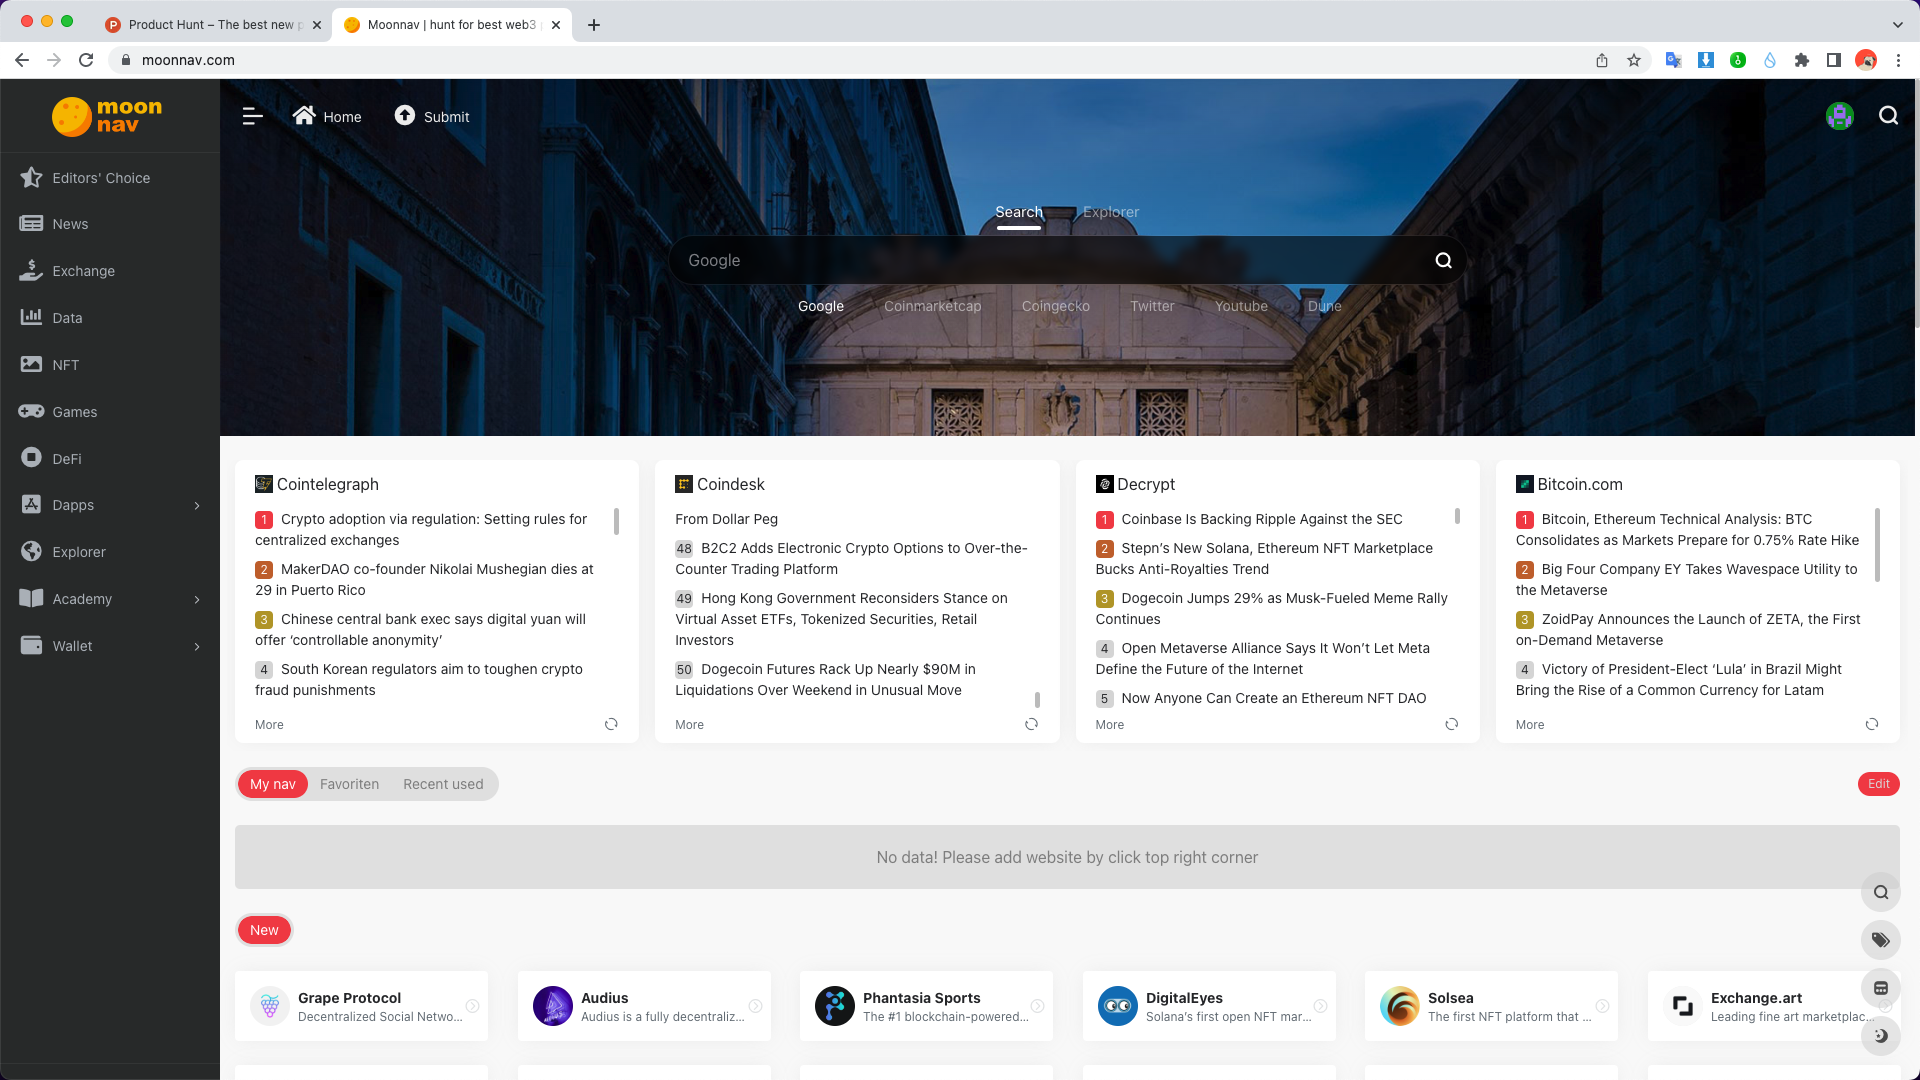Select the My nav tab
The height and width of the screenshot is (1080, 1920).
click(x=272, y=784)
